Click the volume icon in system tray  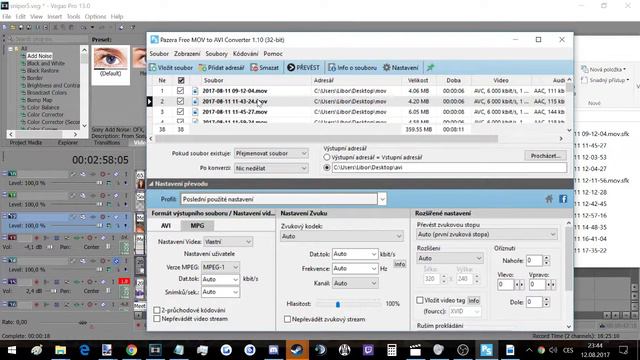pos(553,350)
